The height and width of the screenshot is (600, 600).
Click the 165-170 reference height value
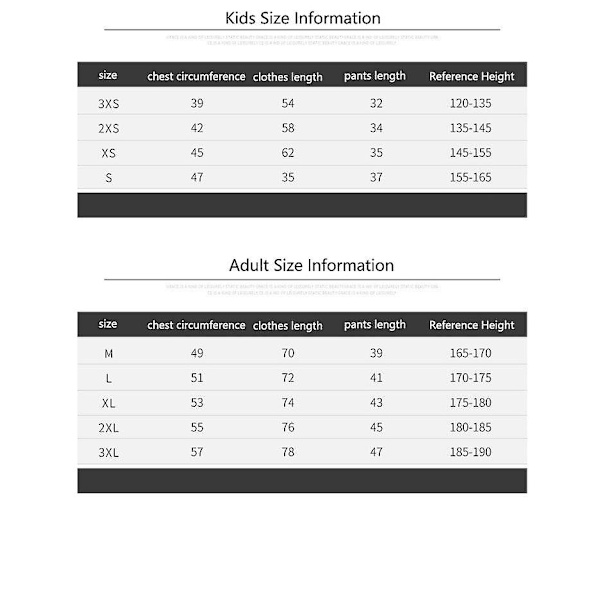click(471, 353)
